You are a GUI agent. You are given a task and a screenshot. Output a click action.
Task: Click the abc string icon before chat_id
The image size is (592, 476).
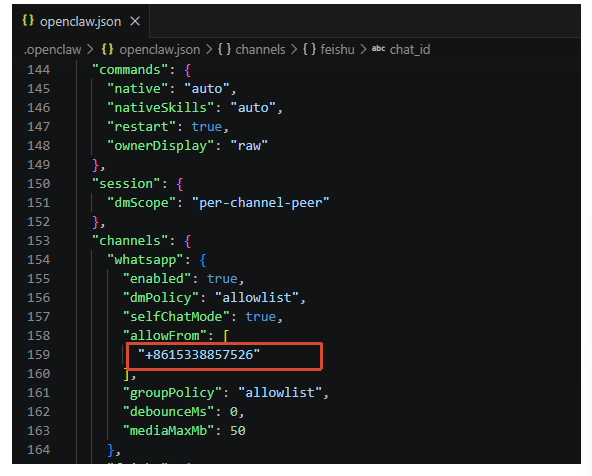click(378, 48)
